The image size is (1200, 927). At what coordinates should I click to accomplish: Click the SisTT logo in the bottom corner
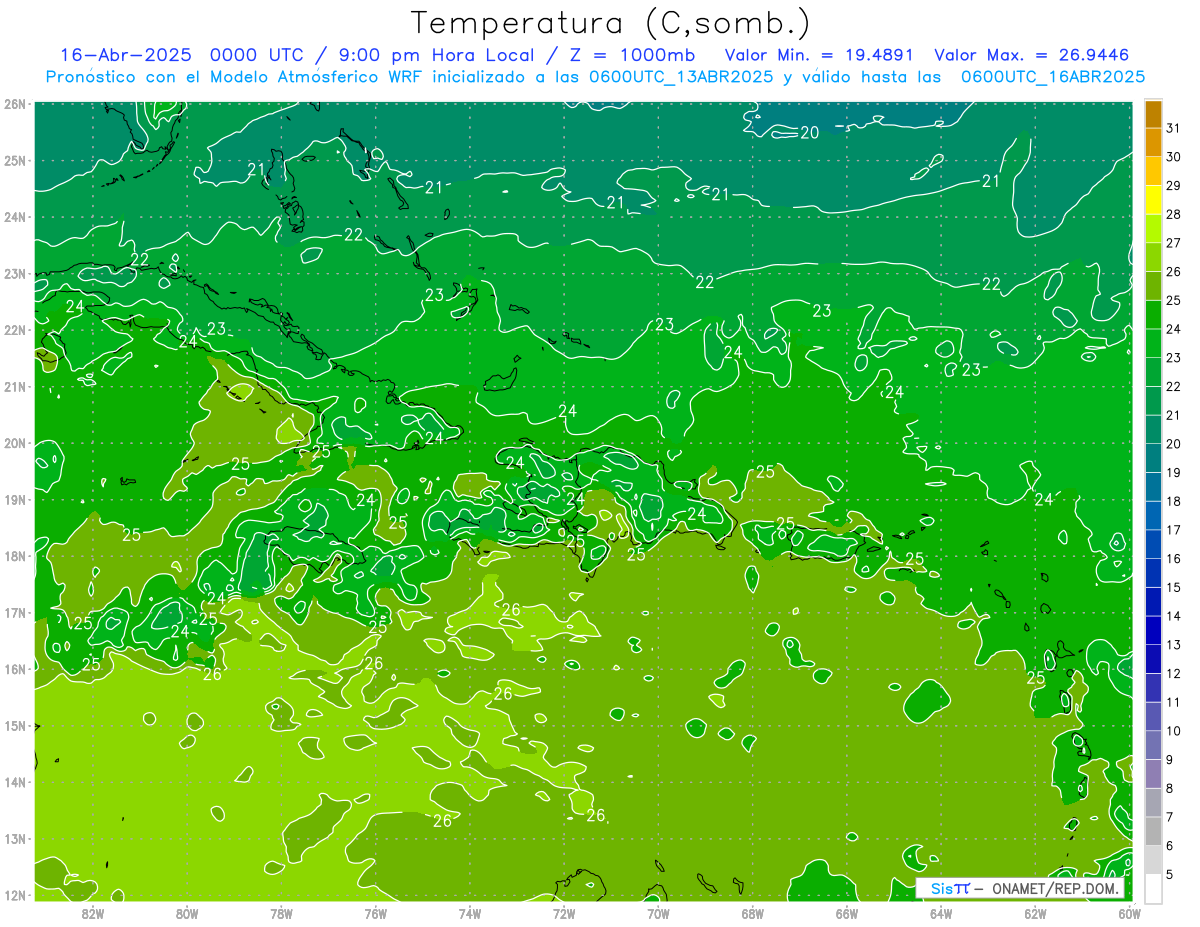coord(950,888)
